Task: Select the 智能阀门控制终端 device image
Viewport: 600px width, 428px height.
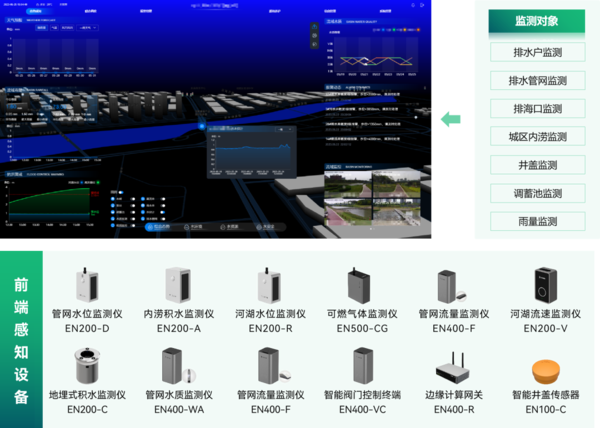Action: click(x=363, y=366)
